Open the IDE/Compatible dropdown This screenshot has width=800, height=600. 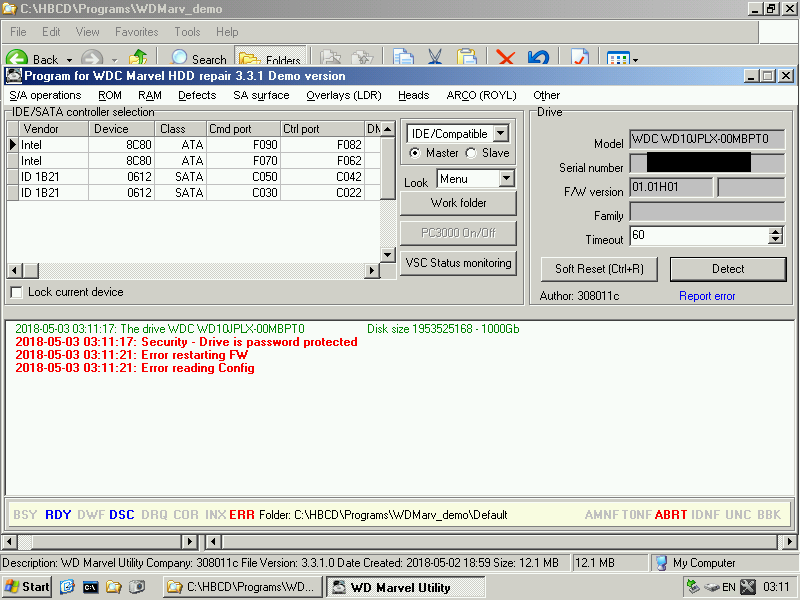tap(501, 134)
